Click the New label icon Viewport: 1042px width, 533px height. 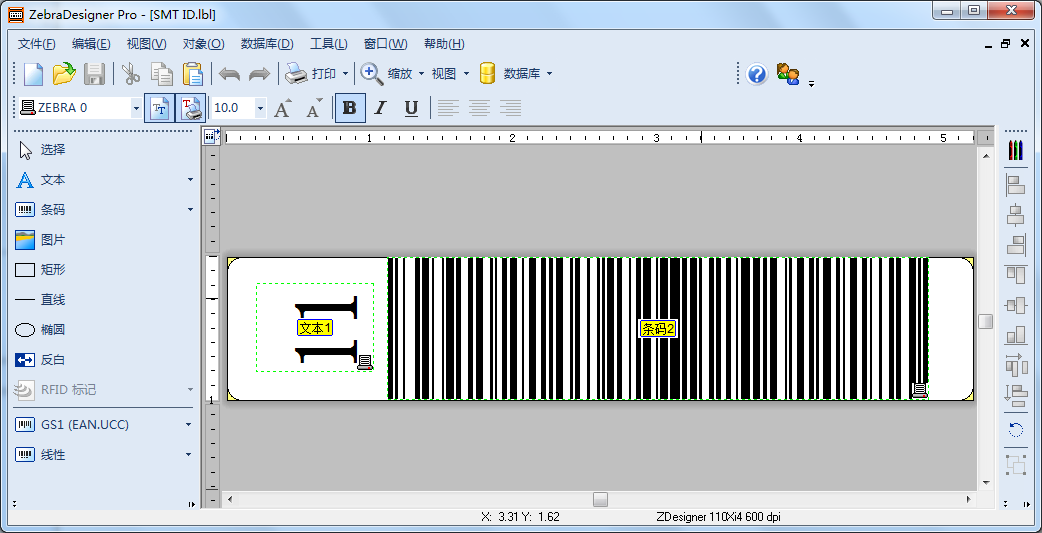(34, 74)
